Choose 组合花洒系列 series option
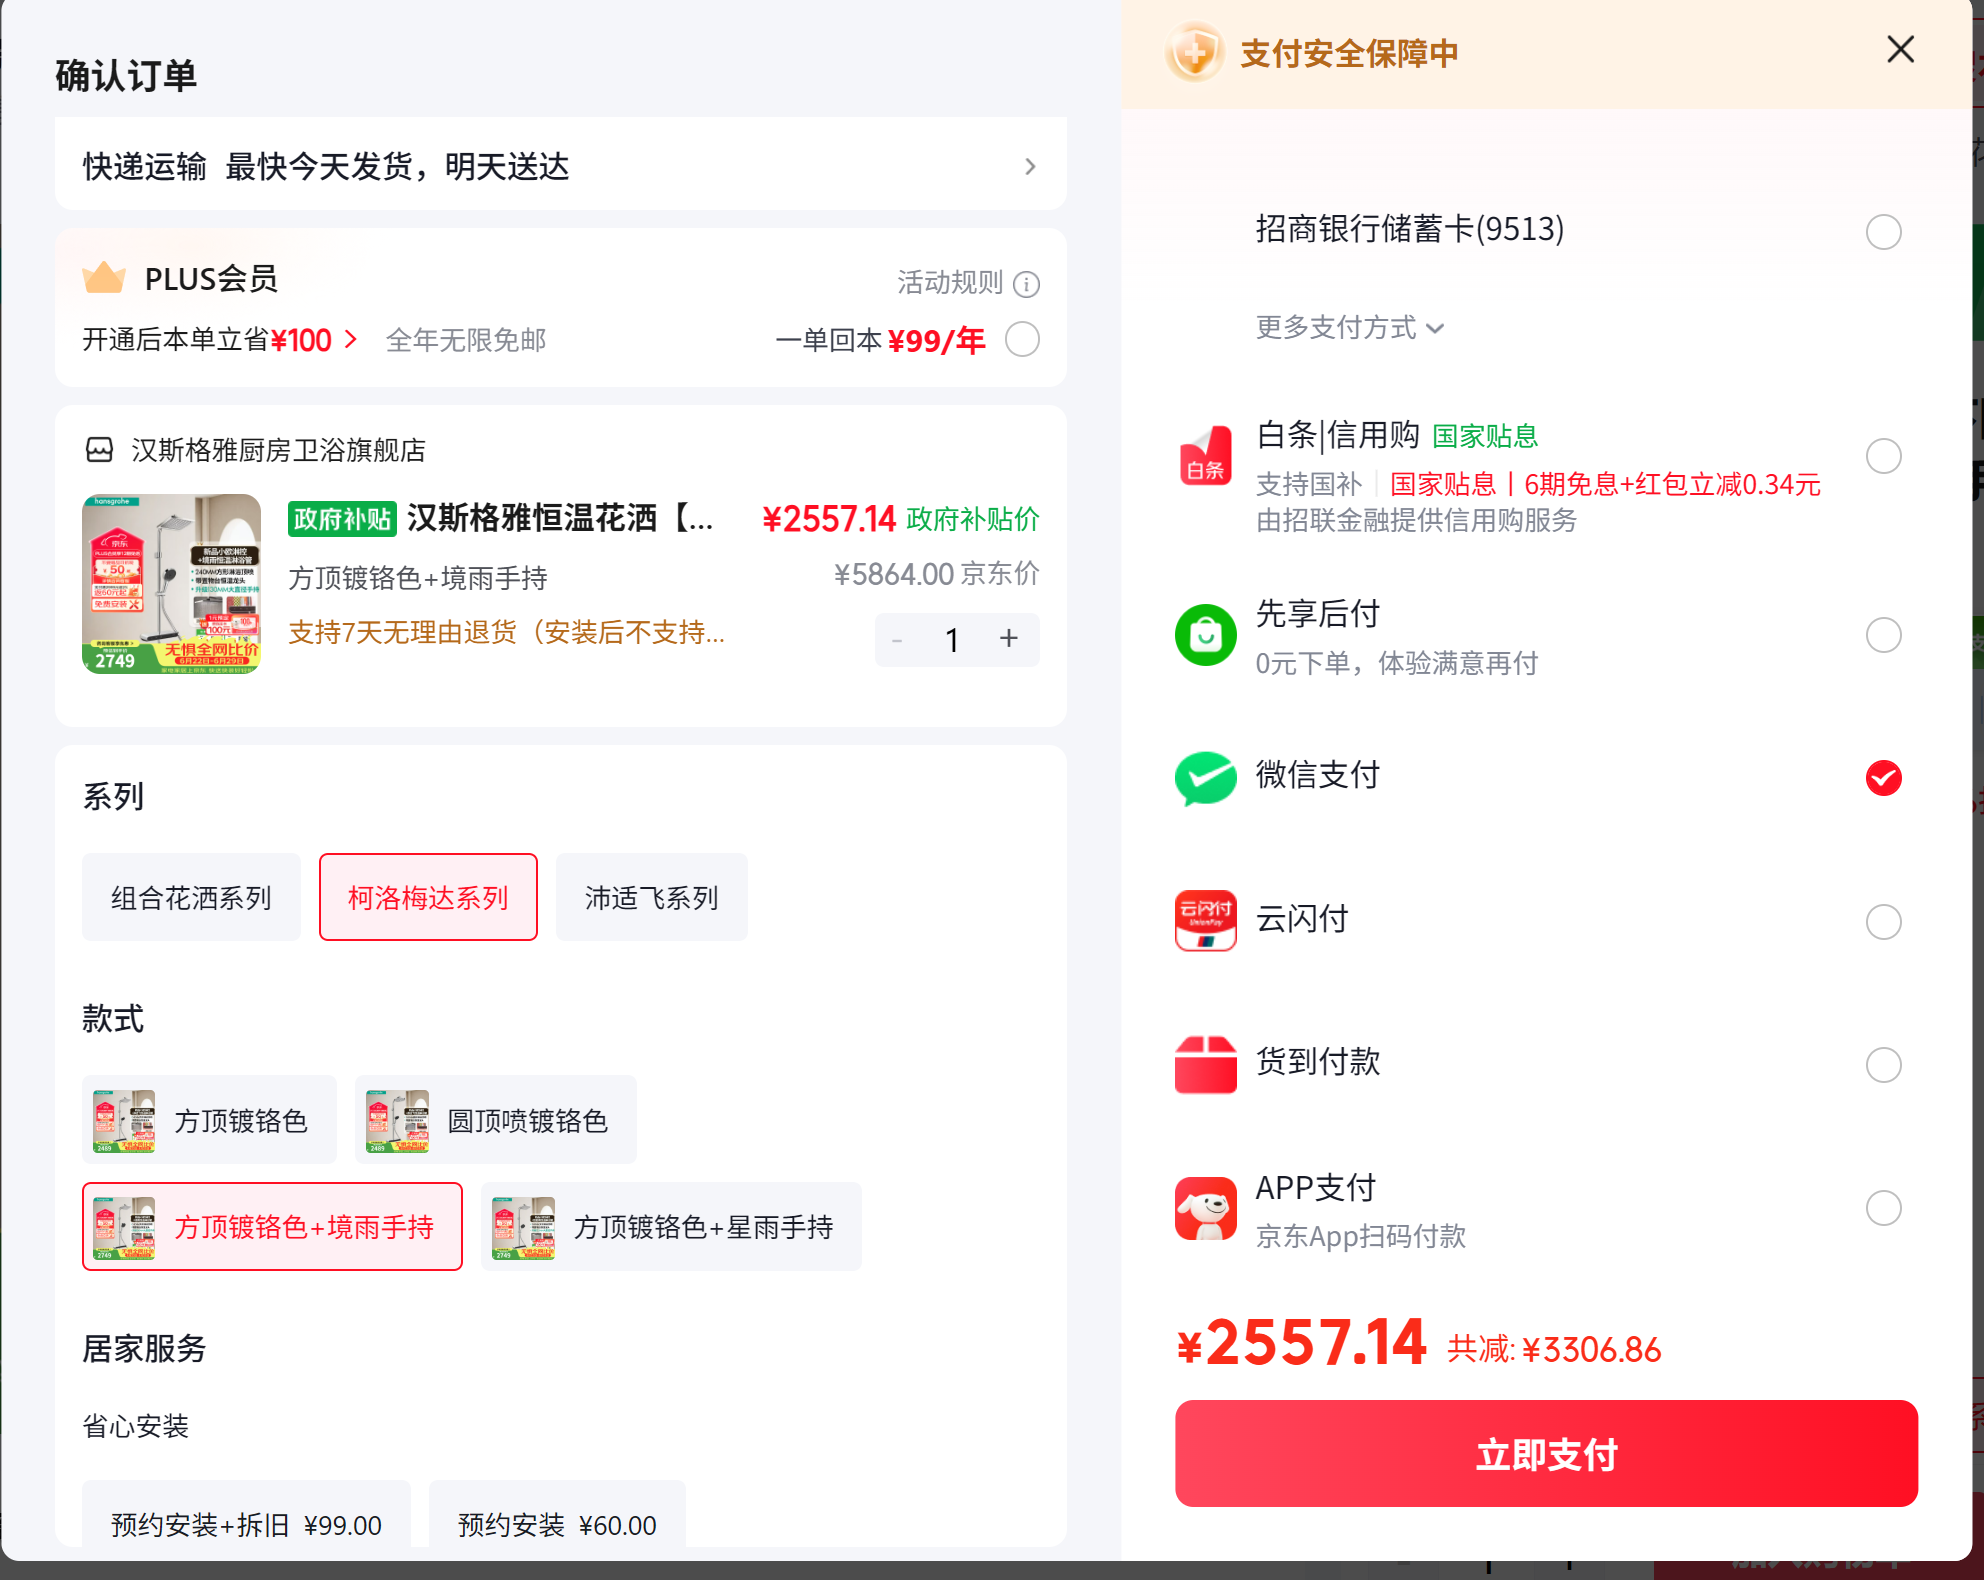This screenshot has width=1984, height=1580. (x=191, y=897)
